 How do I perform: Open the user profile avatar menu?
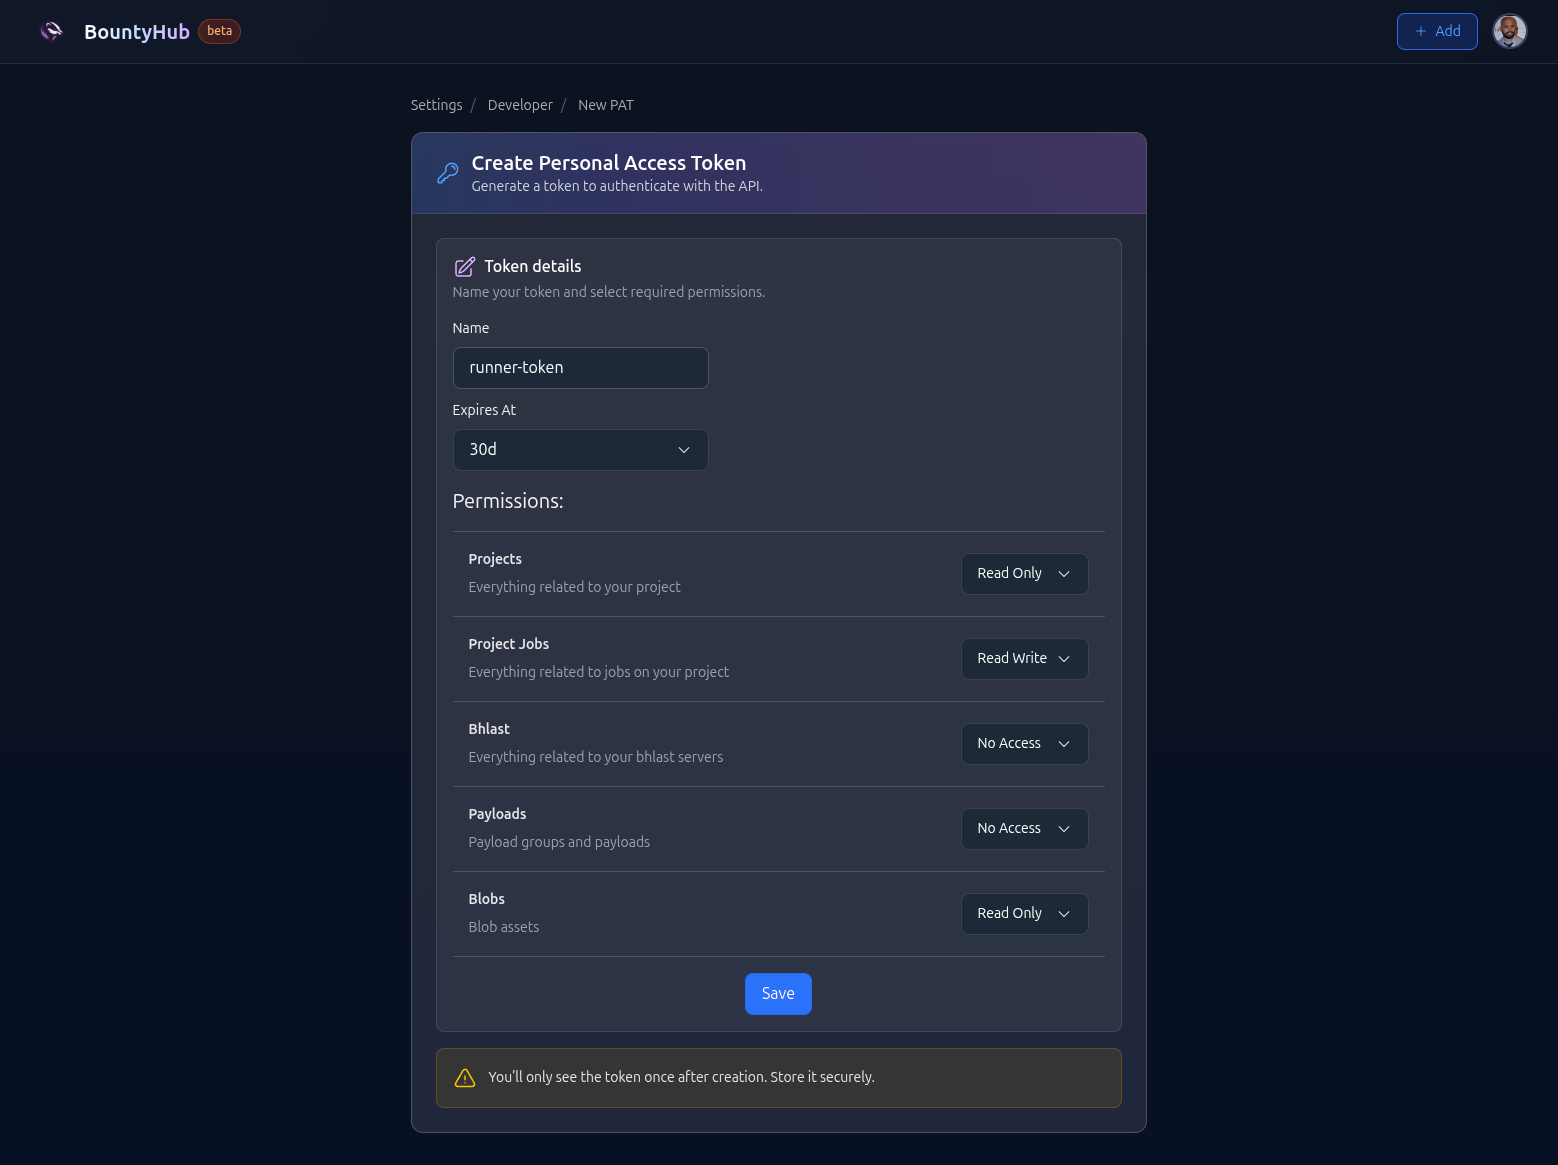[1509, 31]
